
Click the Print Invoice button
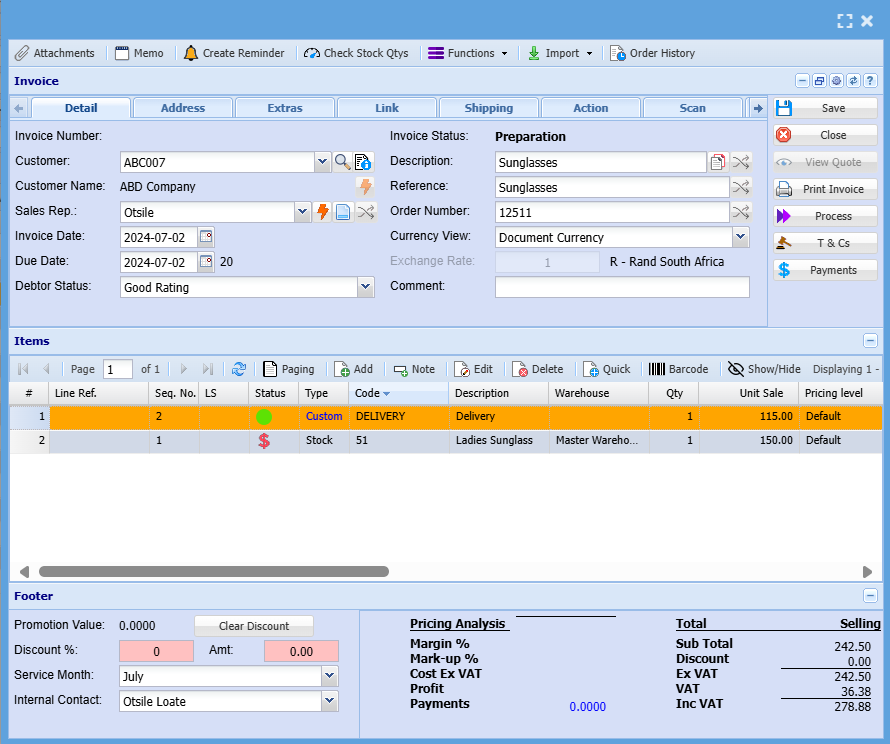coord(825,189)
